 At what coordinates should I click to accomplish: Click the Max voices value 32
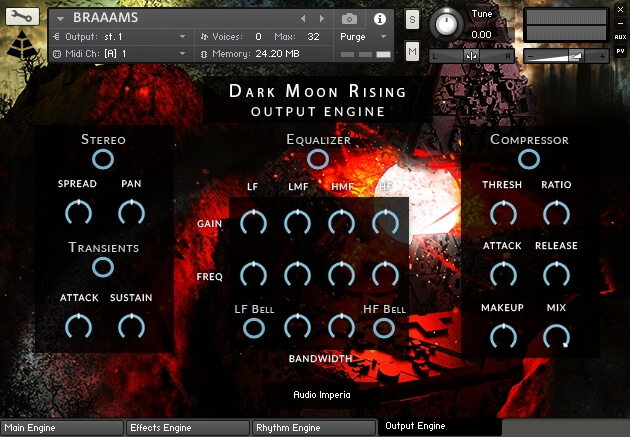pos(313,37)
